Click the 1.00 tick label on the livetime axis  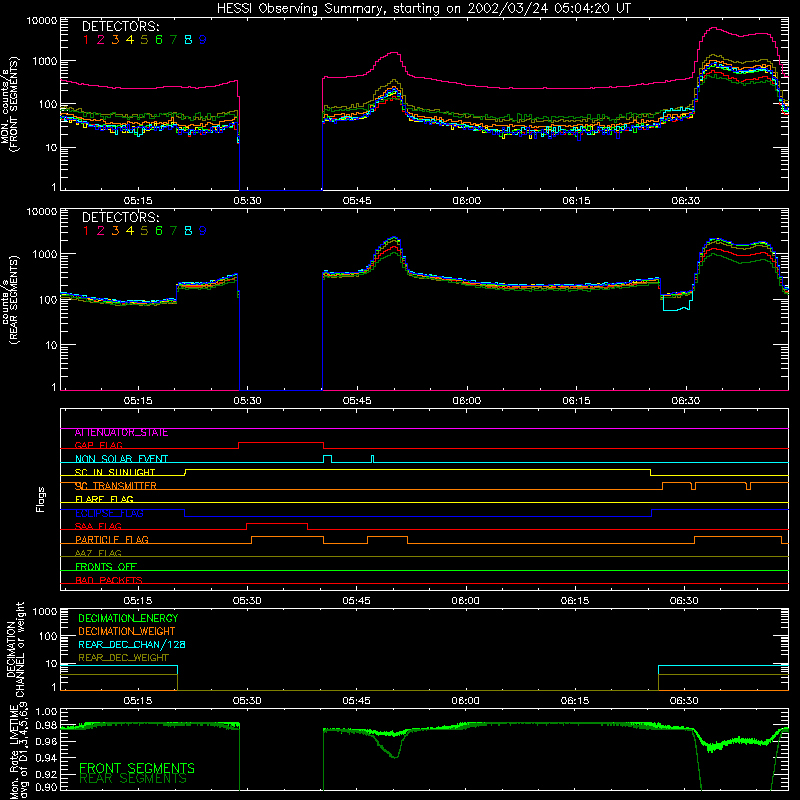47,712
